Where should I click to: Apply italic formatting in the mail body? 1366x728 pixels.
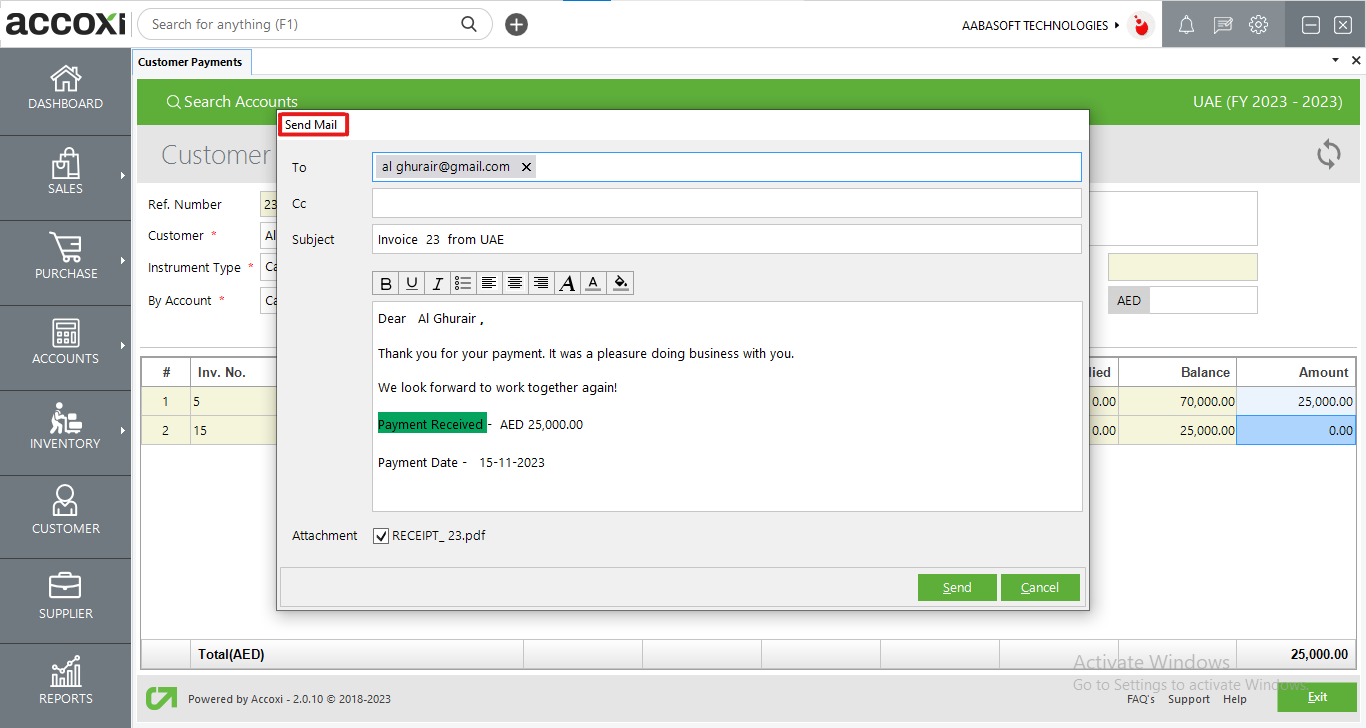click(437, 282)
